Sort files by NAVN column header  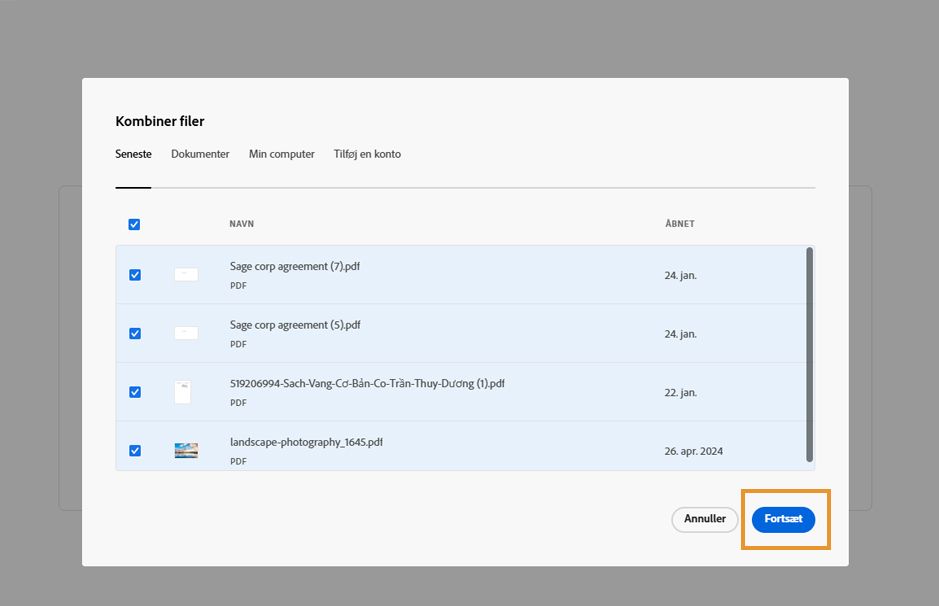point(241,224)
